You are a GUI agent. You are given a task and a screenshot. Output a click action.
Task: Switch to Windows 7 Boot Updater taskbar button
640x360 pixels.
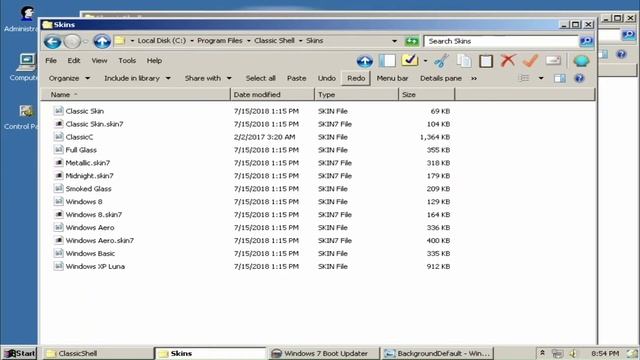(x=323, y=353)
